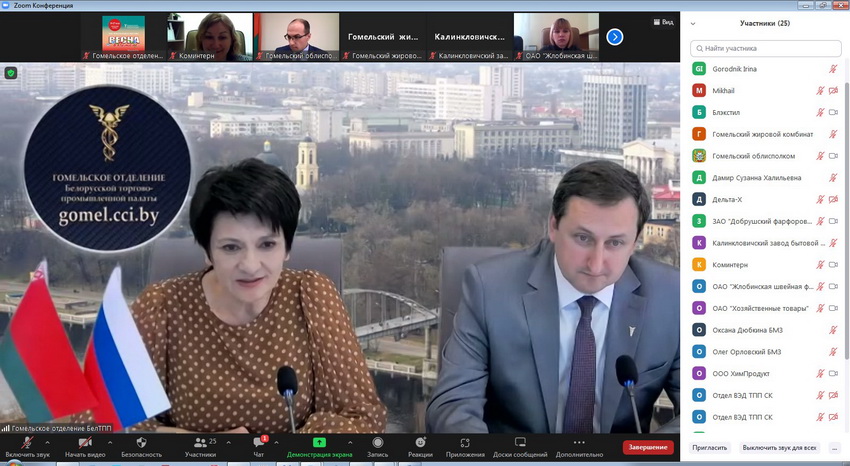Select participant Гомельский жировой комбинат in list

pos(765,134)
